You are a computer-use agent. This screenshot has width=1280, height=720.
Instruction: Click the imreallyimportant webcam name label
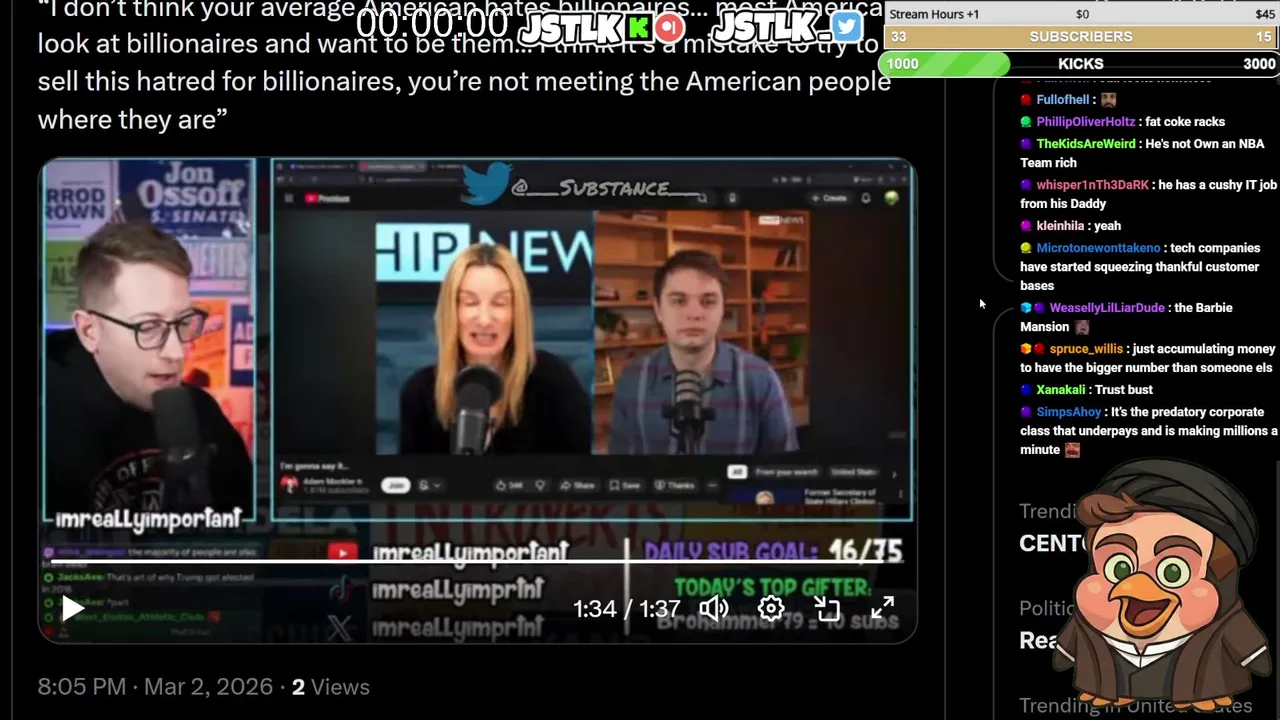pyautogui.click(x=148, y=519)
